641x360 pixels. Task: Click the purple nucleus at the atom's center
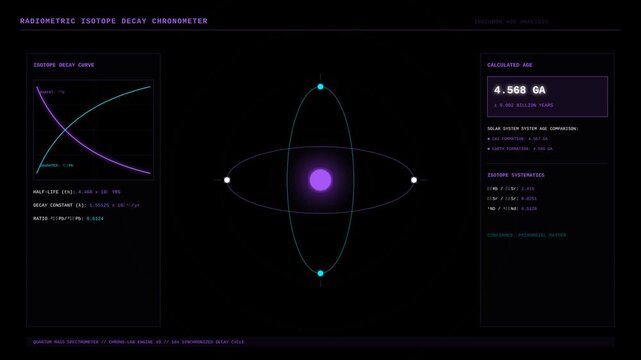click(320, 180)
